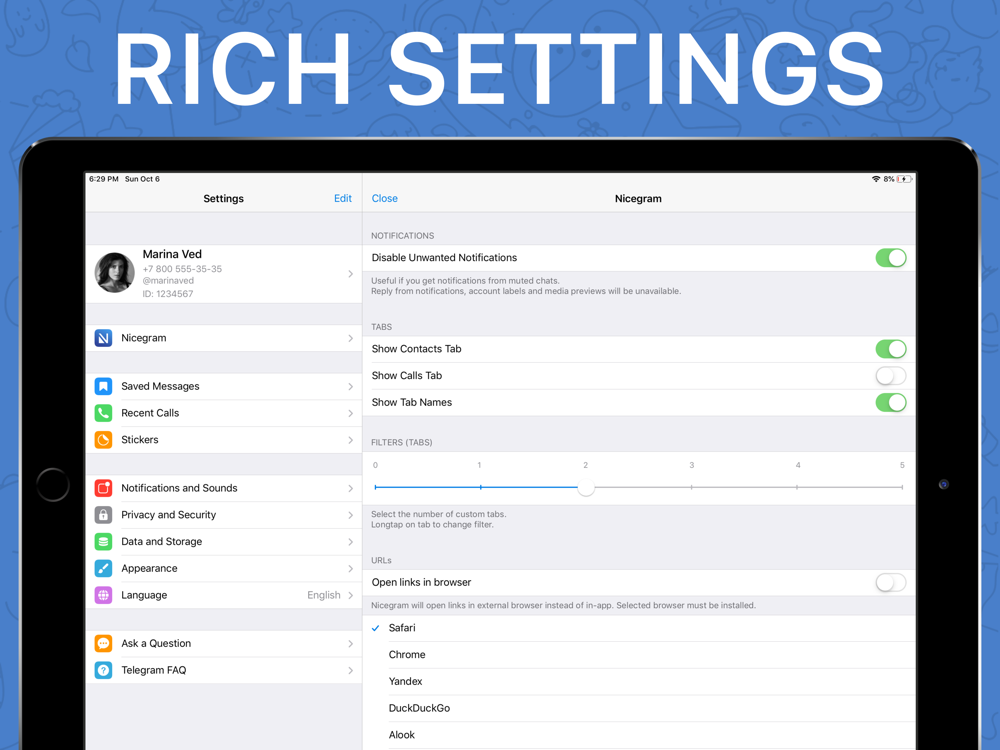
Task: Select Chrome as browser
Action: 639,655
